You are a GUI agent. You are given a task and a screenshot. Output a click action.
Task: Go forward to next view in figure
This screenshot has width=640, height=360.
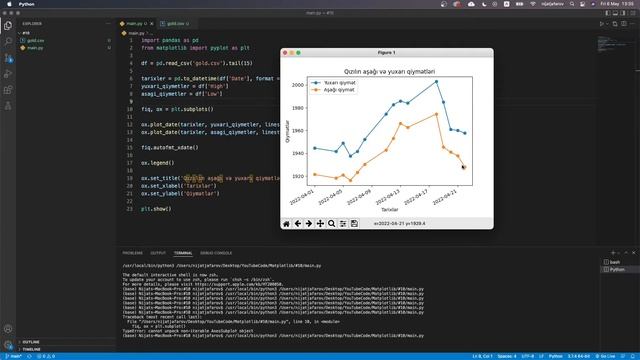[309, 224]
